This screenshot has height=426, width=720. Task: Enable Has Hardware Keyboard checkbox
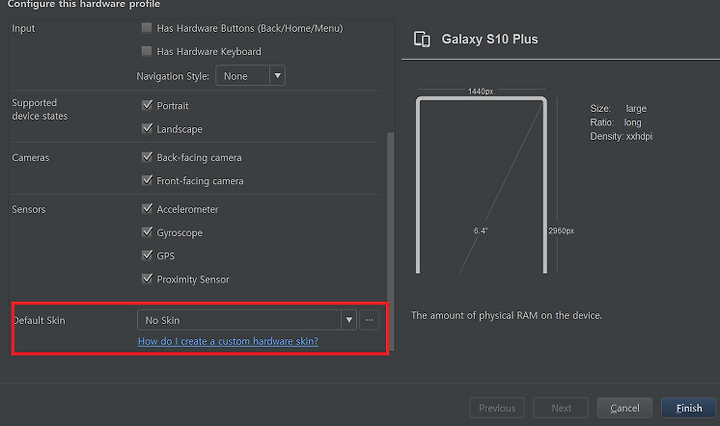pos(147,51)
